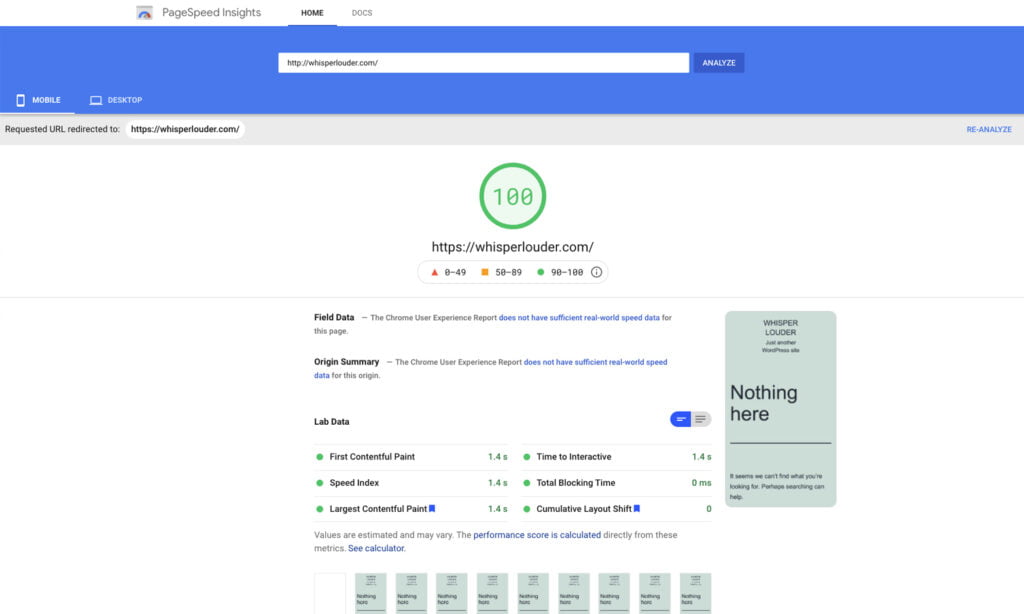The image size is (1024, 614).
Task: Select the last filmstrip thumbnail
Action: (x=695, y=593)
